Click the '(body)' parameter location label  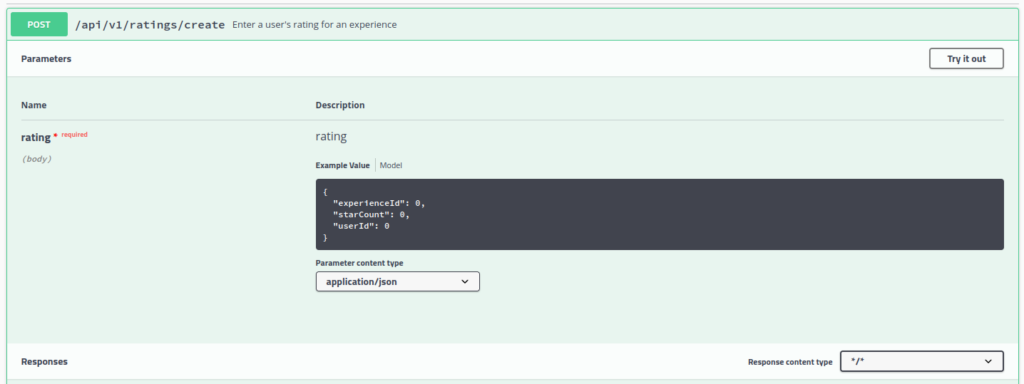click(36, 159)
